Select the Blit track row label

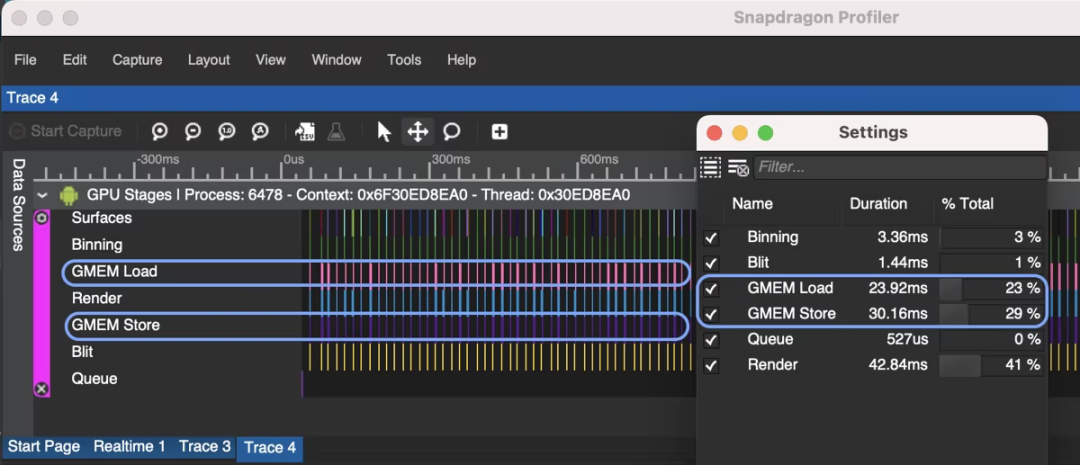click(x=83, y=352)
